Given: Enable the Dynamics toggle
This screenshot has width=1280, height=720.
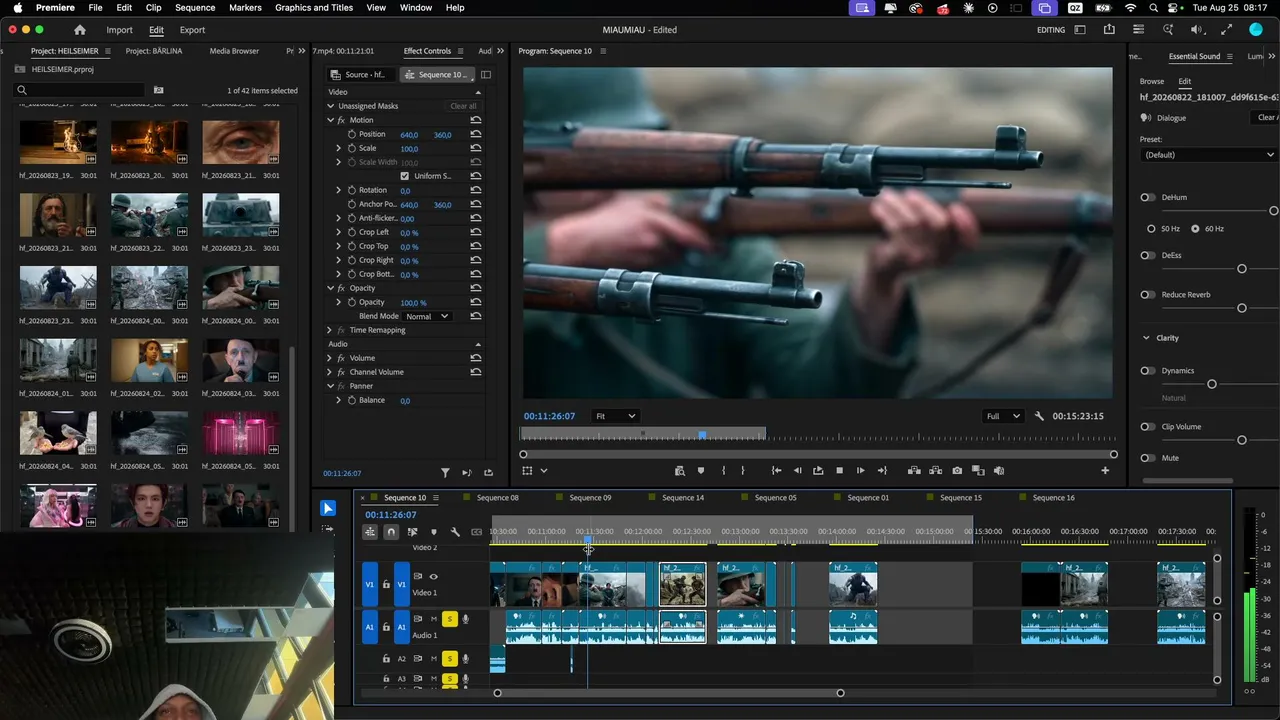Looking at the screenshot, I should [1148, 371].
